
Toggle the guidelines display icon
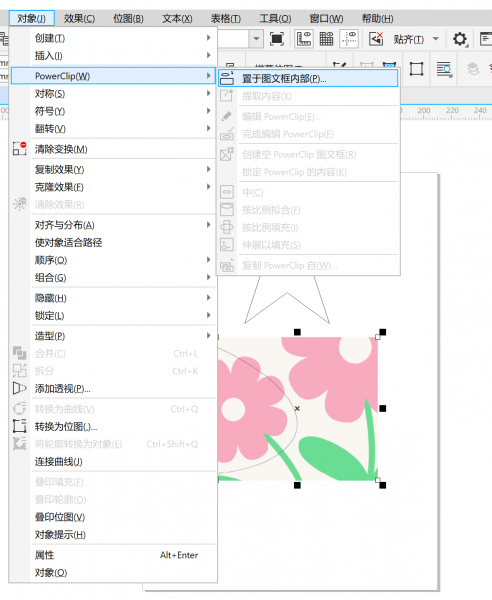349,39
